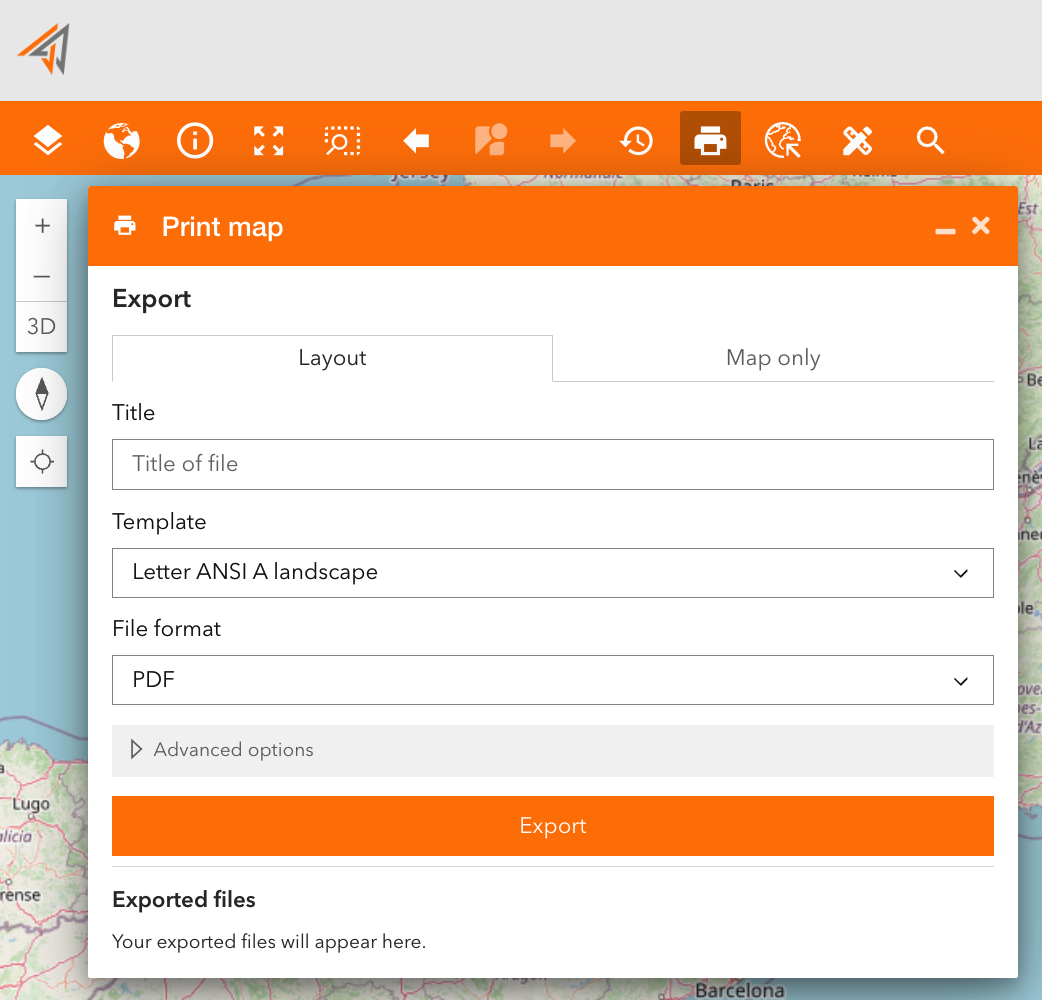The image size is (1042, 1000).
Task: Open the globe with cursor tool
Action: 783,140
